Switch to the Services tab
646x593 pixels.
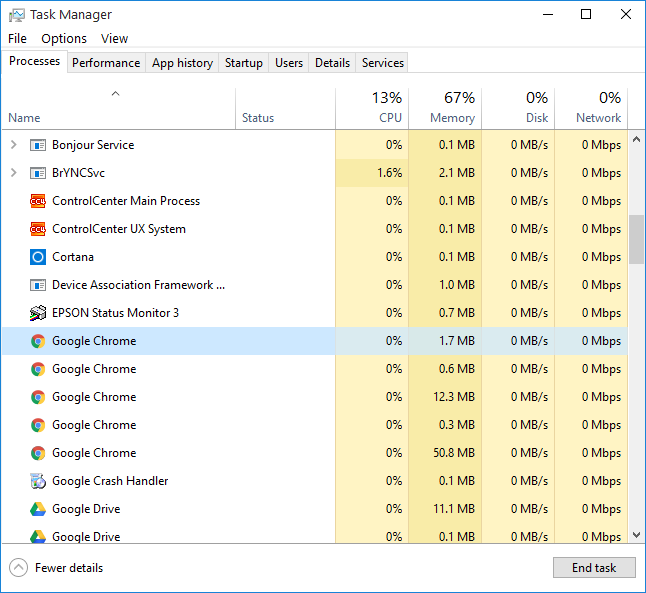[382, 63]
